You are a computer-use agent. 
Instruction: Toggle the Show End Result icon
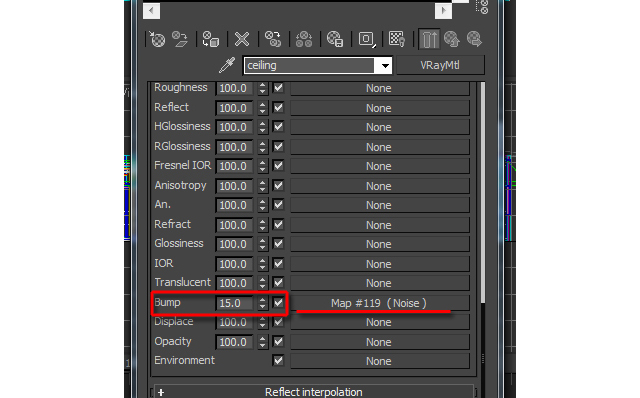[429, 40]
